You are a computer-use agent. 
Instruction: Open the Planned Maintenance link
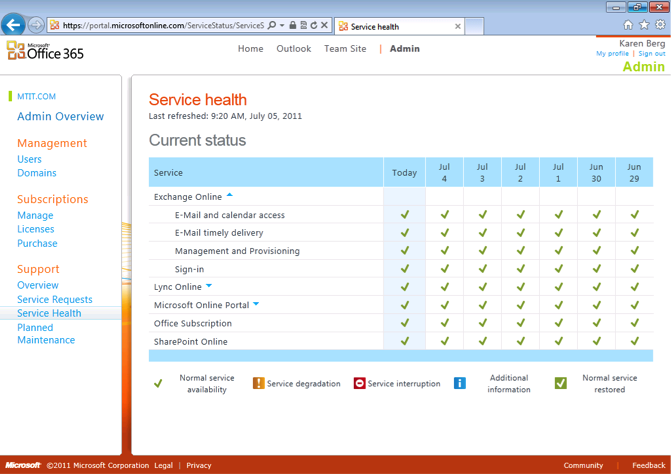(46, 334)
